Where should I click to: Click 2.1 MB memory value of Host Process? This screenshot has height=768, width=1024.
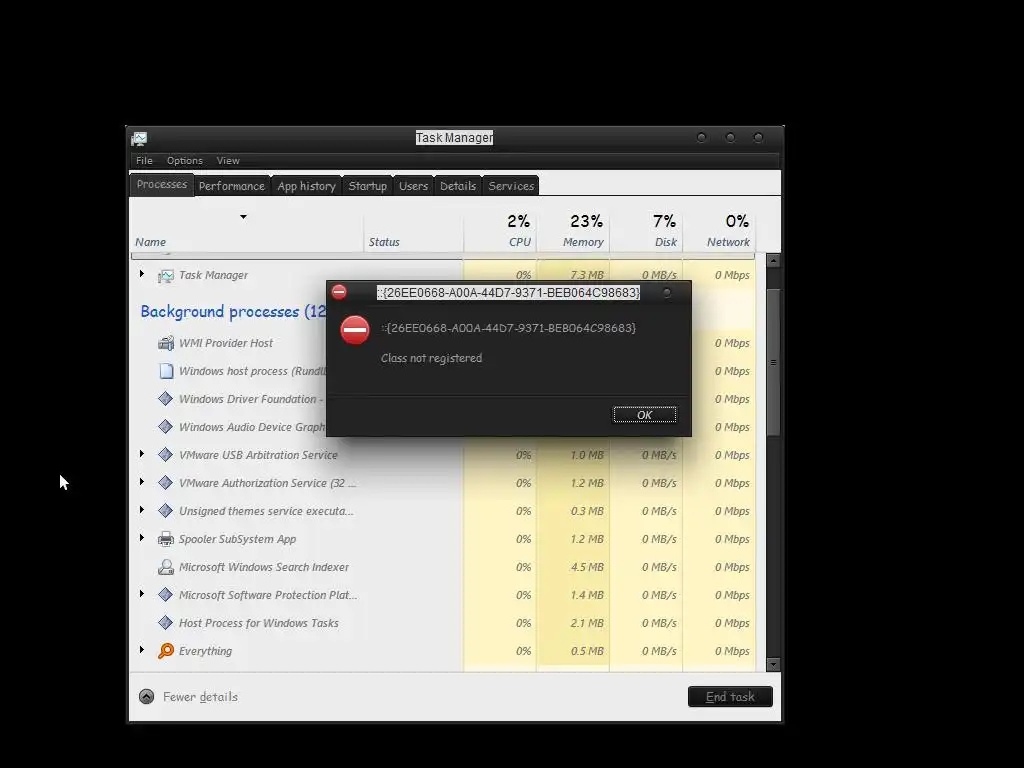pos(587,623)
